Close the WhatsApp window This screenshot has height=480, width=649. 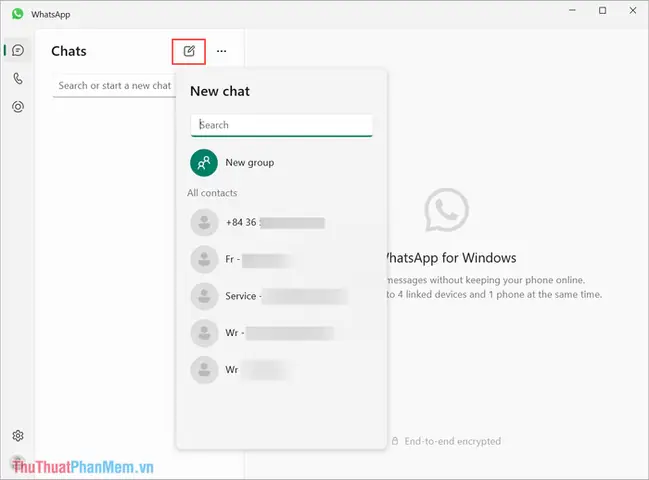tap(633, 10)
